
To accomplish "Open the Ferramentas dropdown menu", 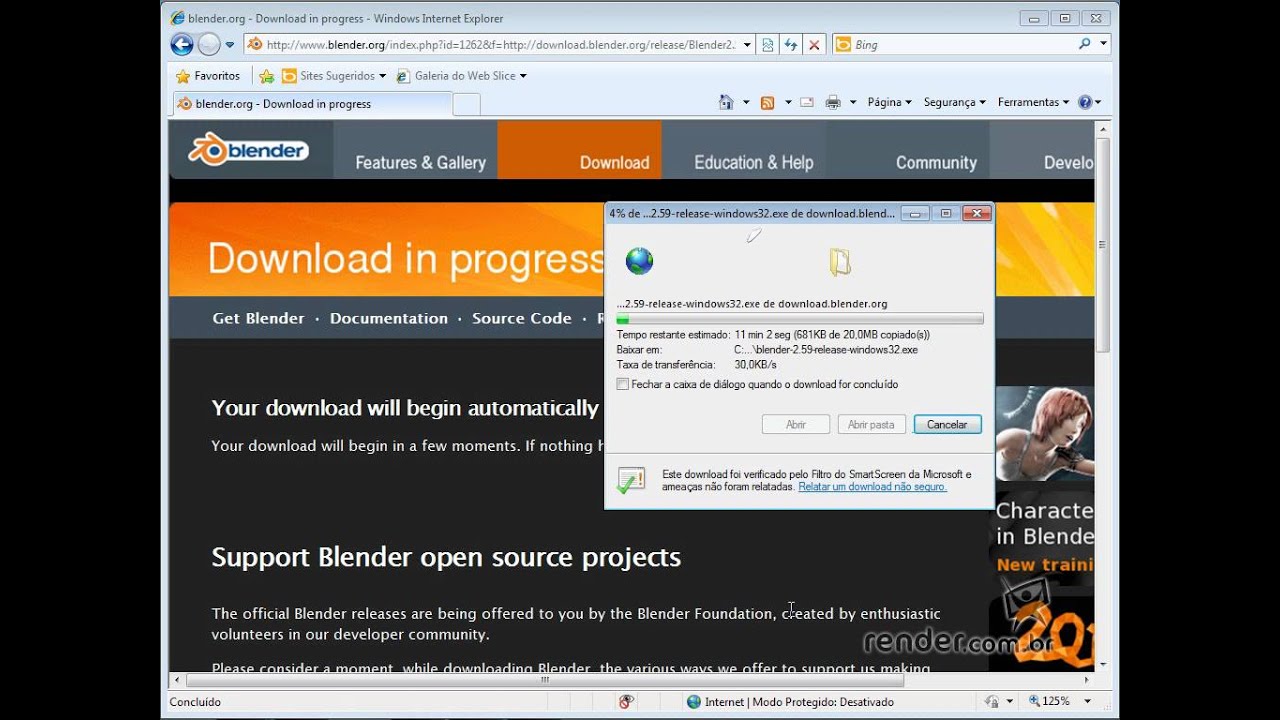I will pyautogui.click(x=1033, y=102).
